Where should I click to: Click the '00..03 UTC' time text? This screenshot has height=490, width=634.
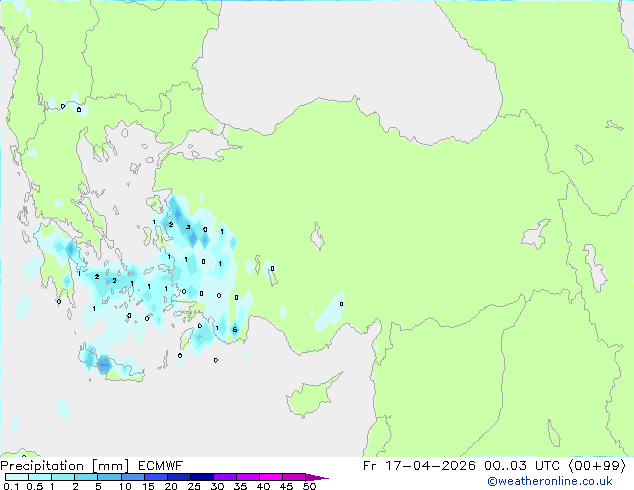pos(522,466)
